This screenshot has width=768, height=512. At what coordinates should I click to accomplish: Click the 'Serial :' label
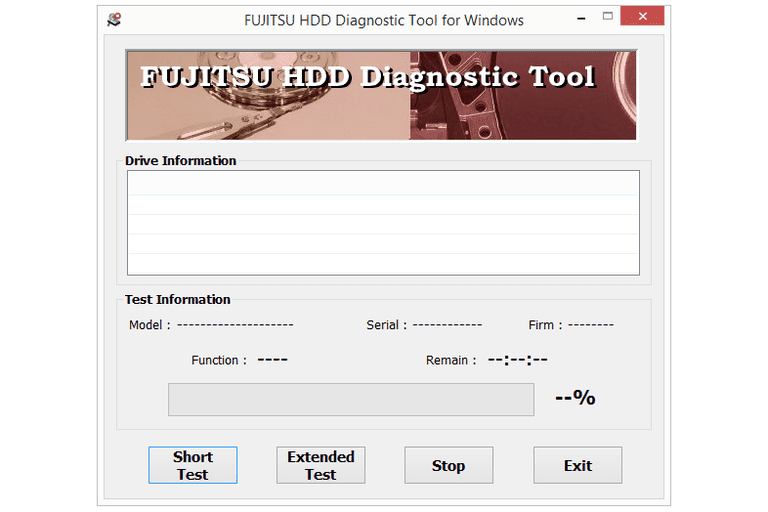pos(386,325)
